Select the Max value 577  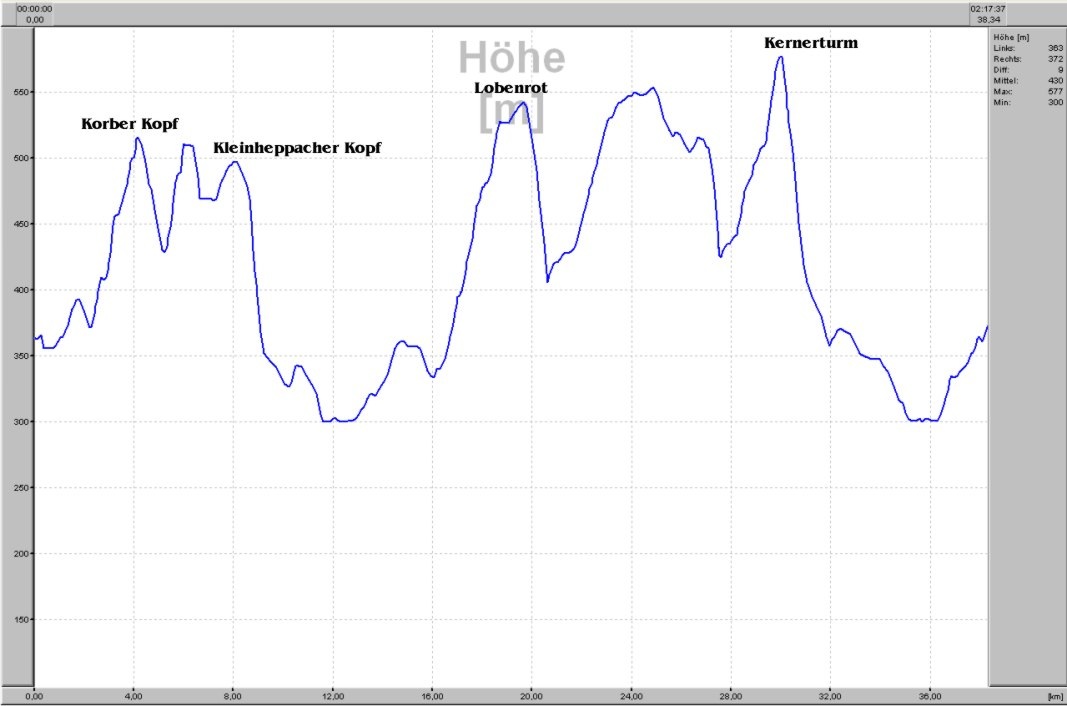pyautogui.click(x=1055, y=92)
